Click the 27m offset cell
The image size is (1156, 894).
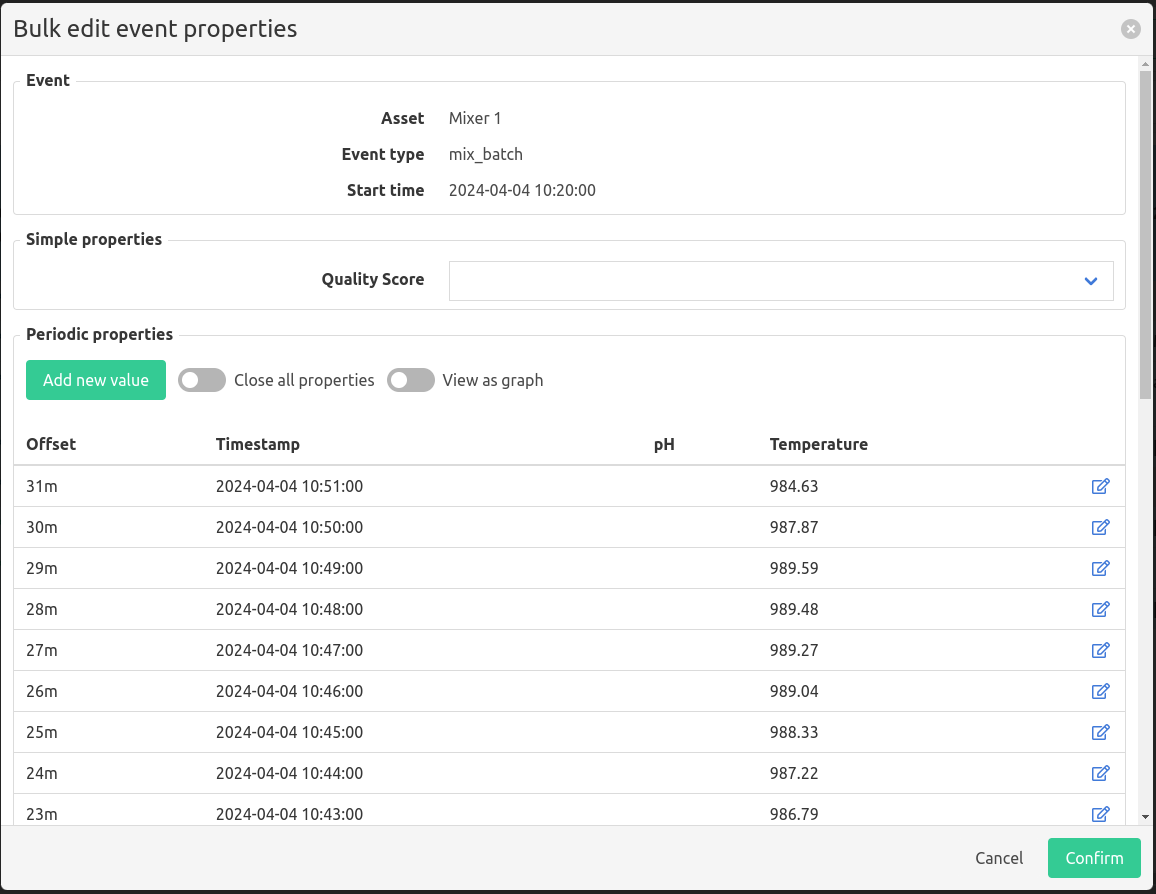pyautogui.click(x=41, y=650)
